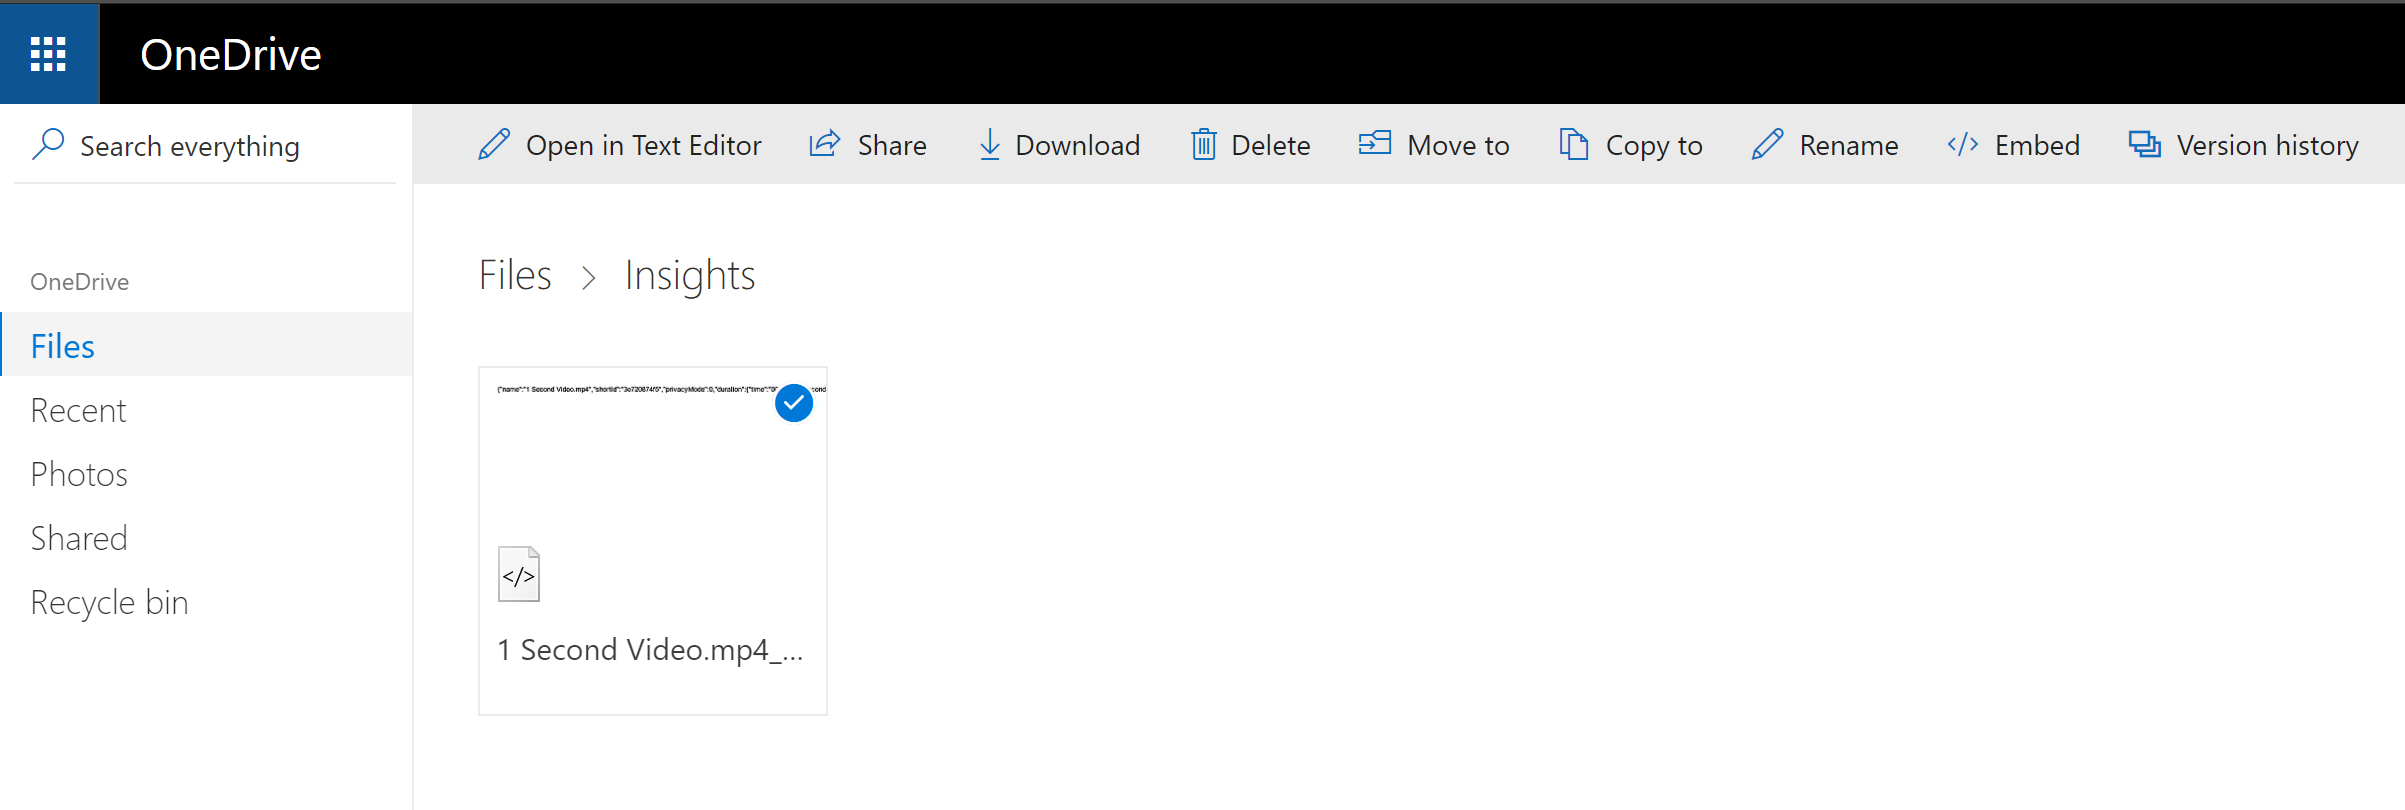Click the Version history icon
The image size is (2405, 810).
coord(2144,145)
